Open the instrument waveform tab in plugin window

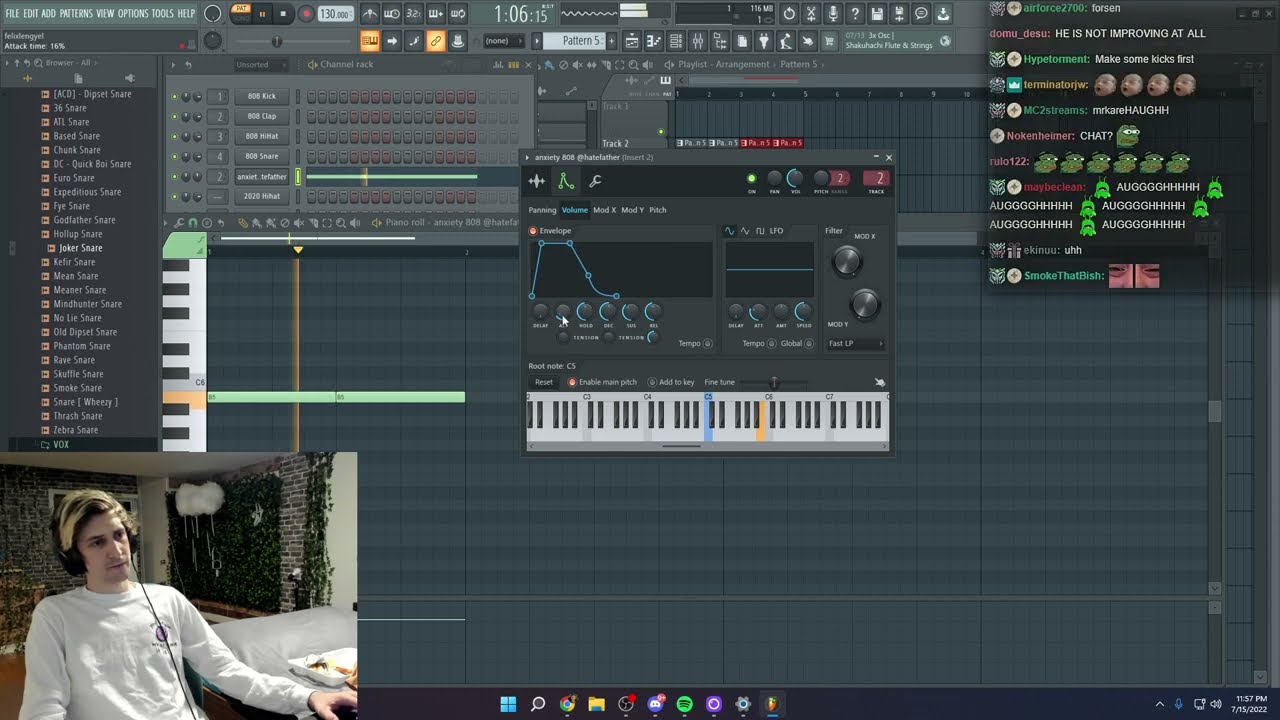click(537, 181)
